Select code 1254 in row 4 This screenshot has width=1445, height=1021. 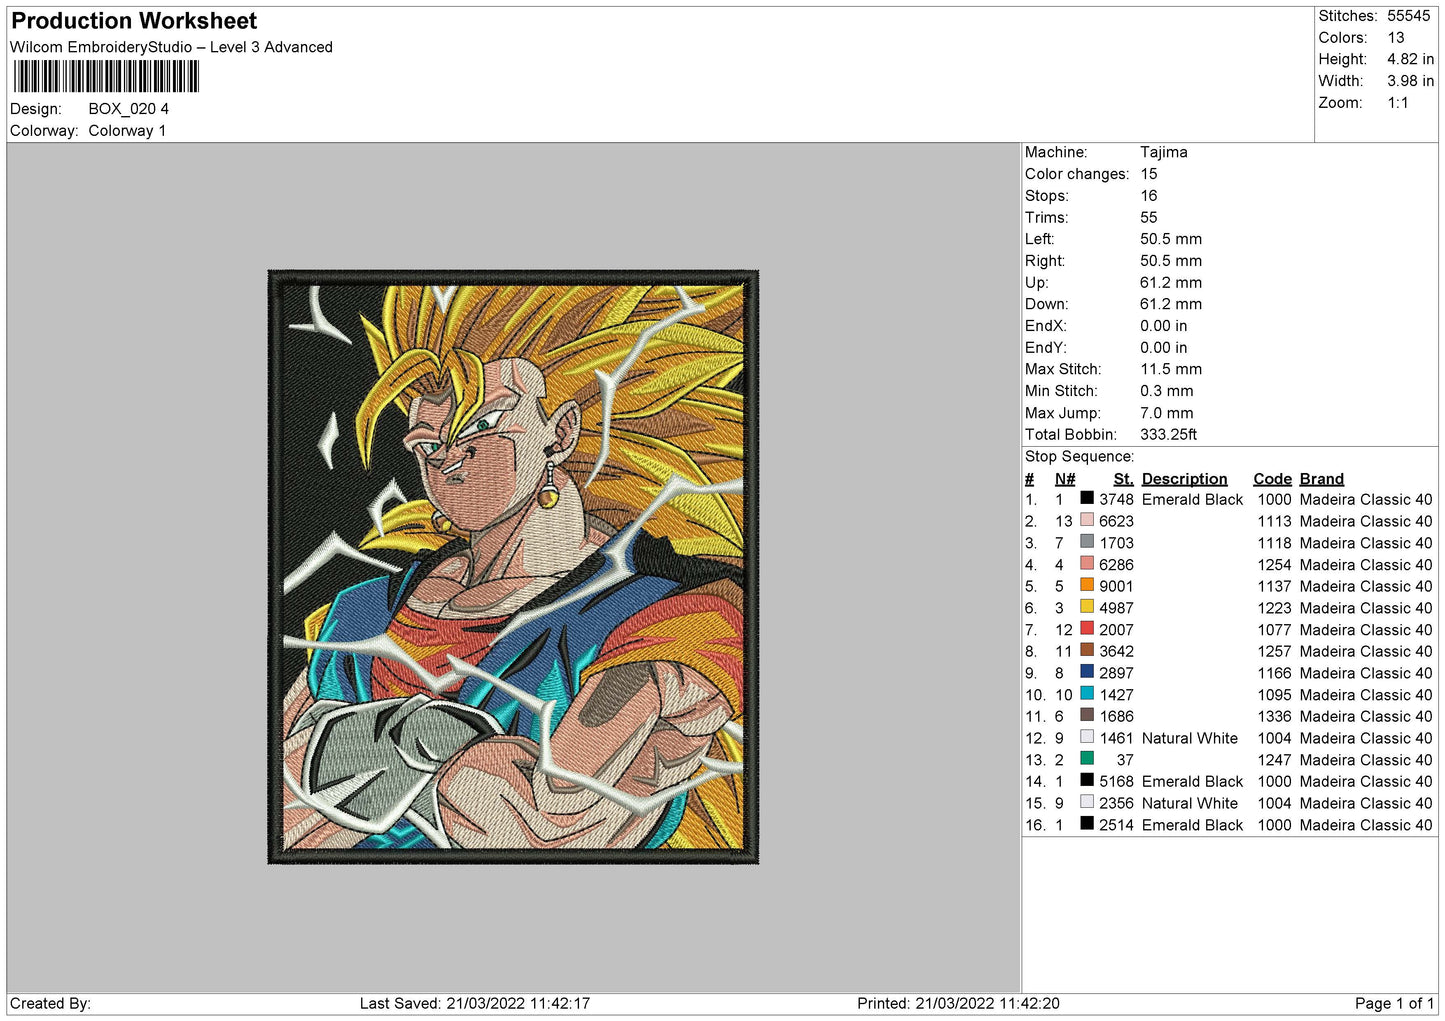(1275, 565)
